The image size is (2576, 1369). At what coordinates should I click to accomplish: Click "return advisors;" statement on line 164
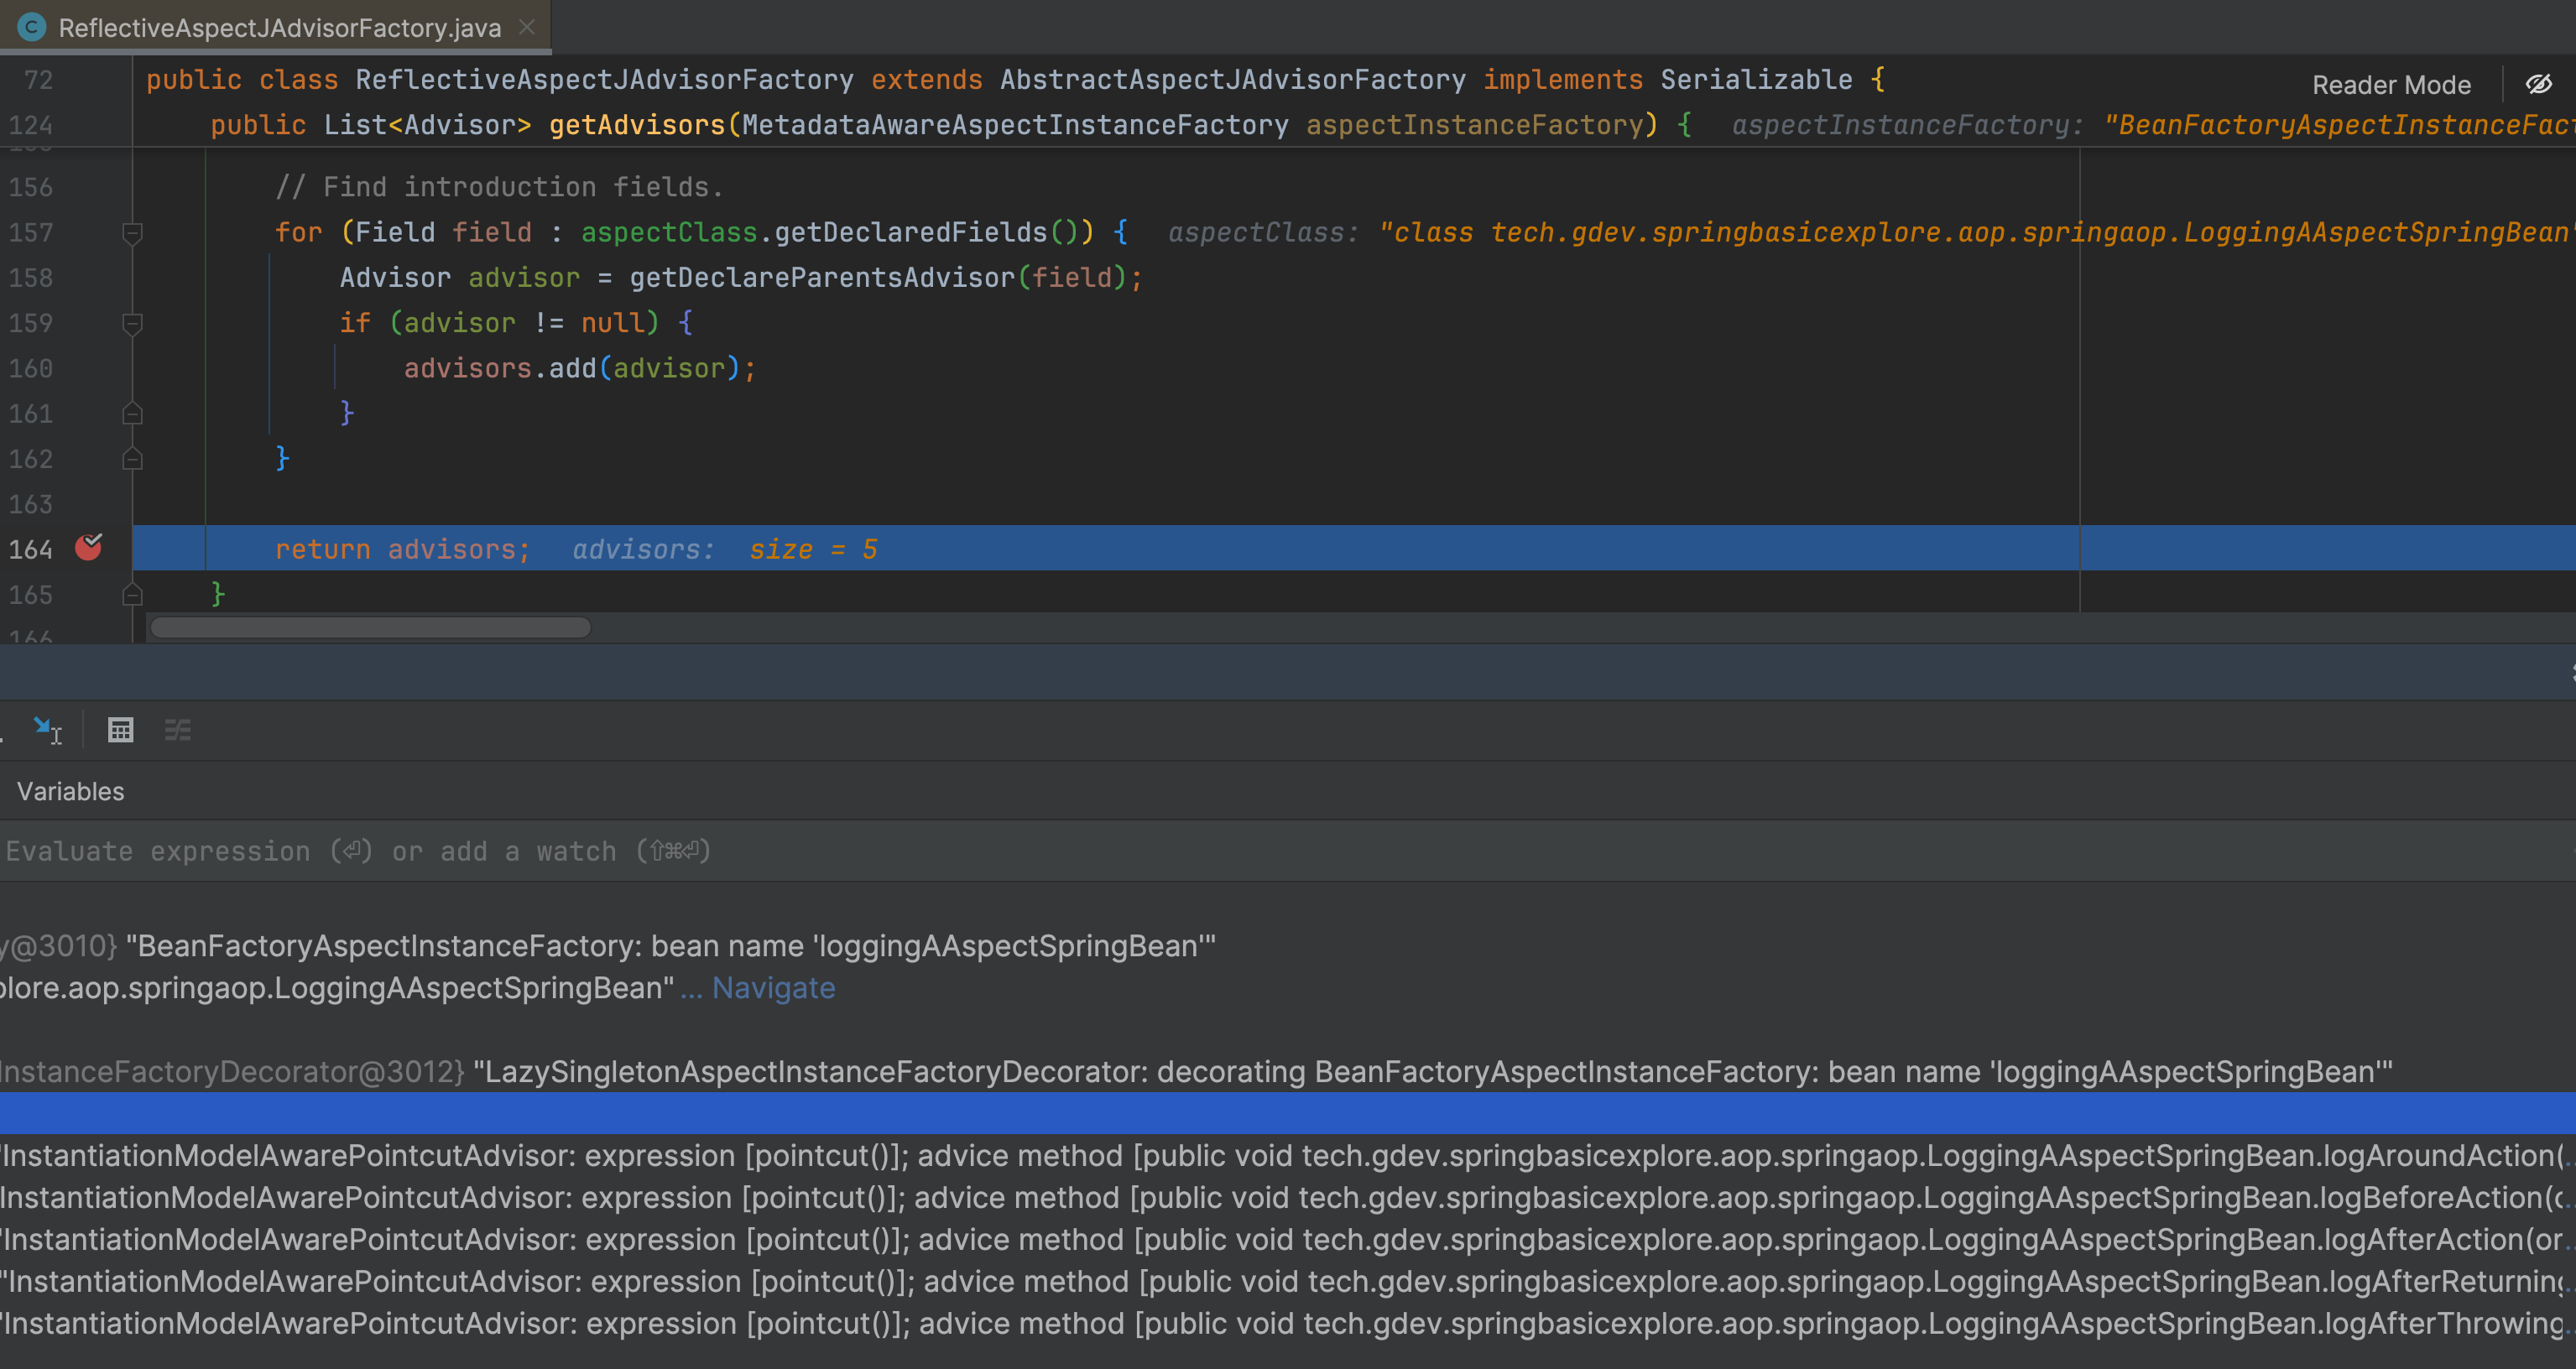point(402,549)
